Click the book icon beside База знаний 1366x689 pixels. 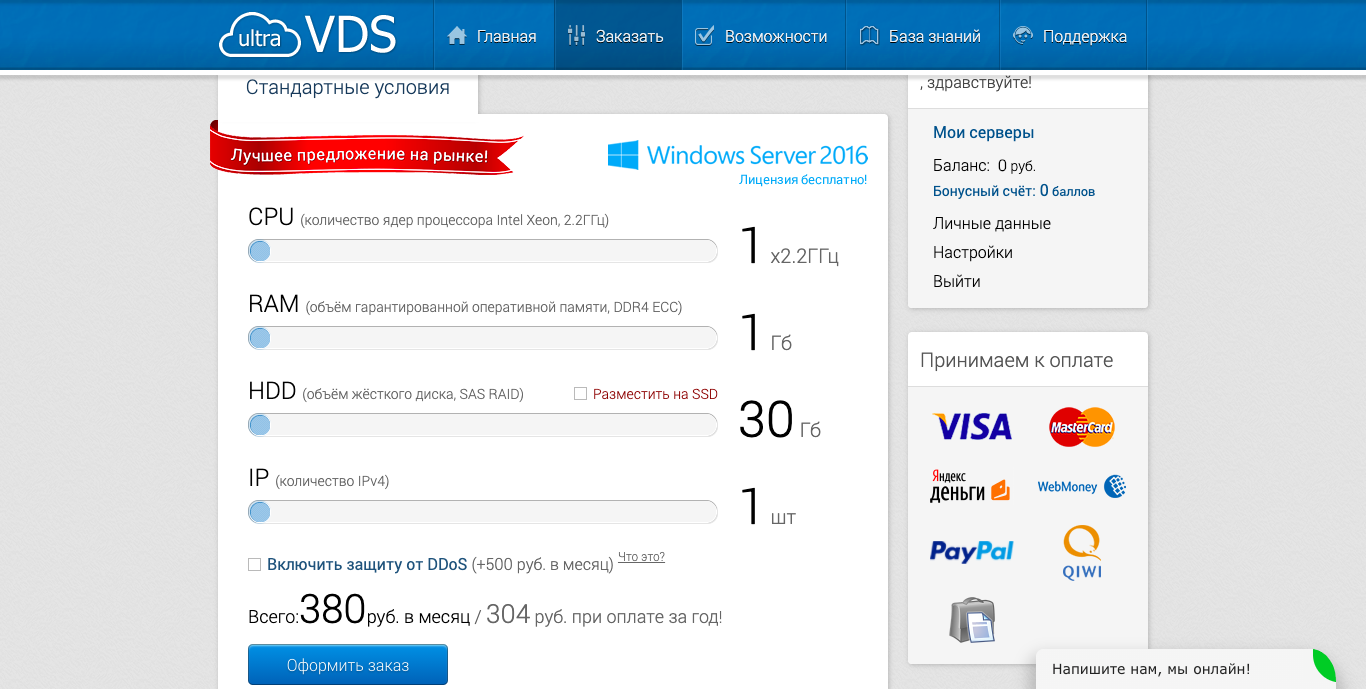[869, 36]
